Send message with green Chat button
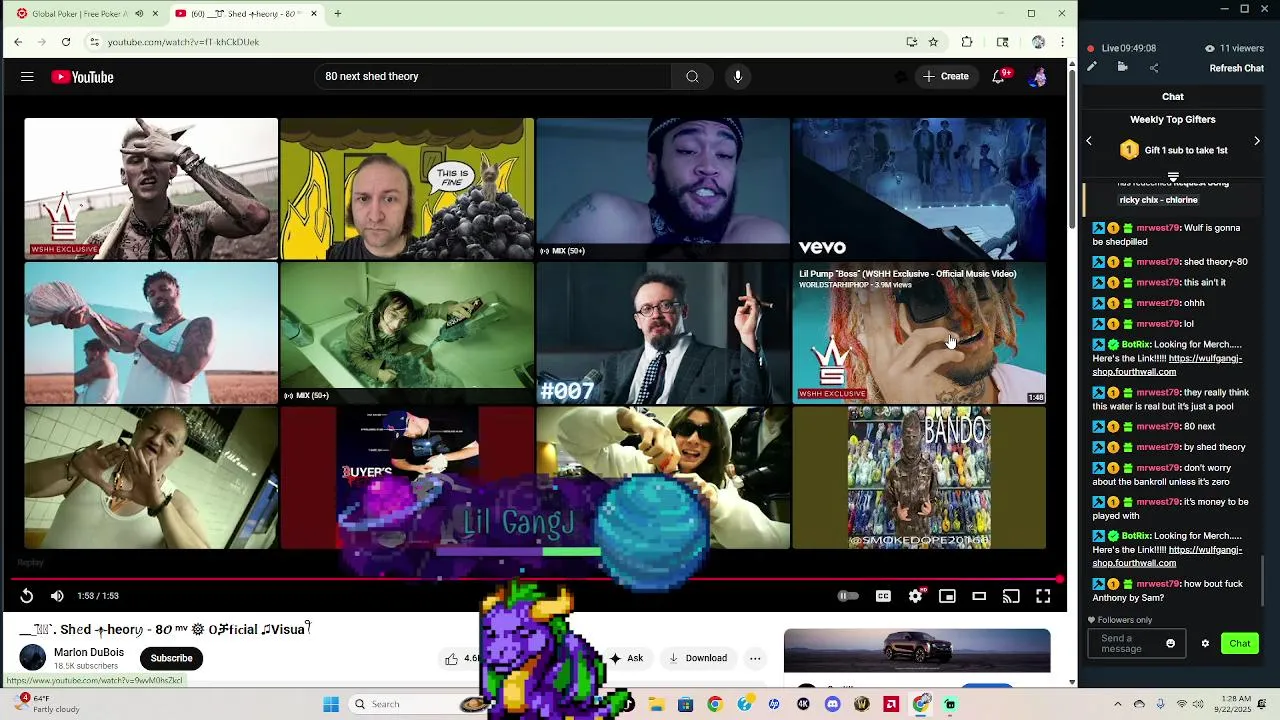The image size is (1280, 720). click(x=1240, y=644)
